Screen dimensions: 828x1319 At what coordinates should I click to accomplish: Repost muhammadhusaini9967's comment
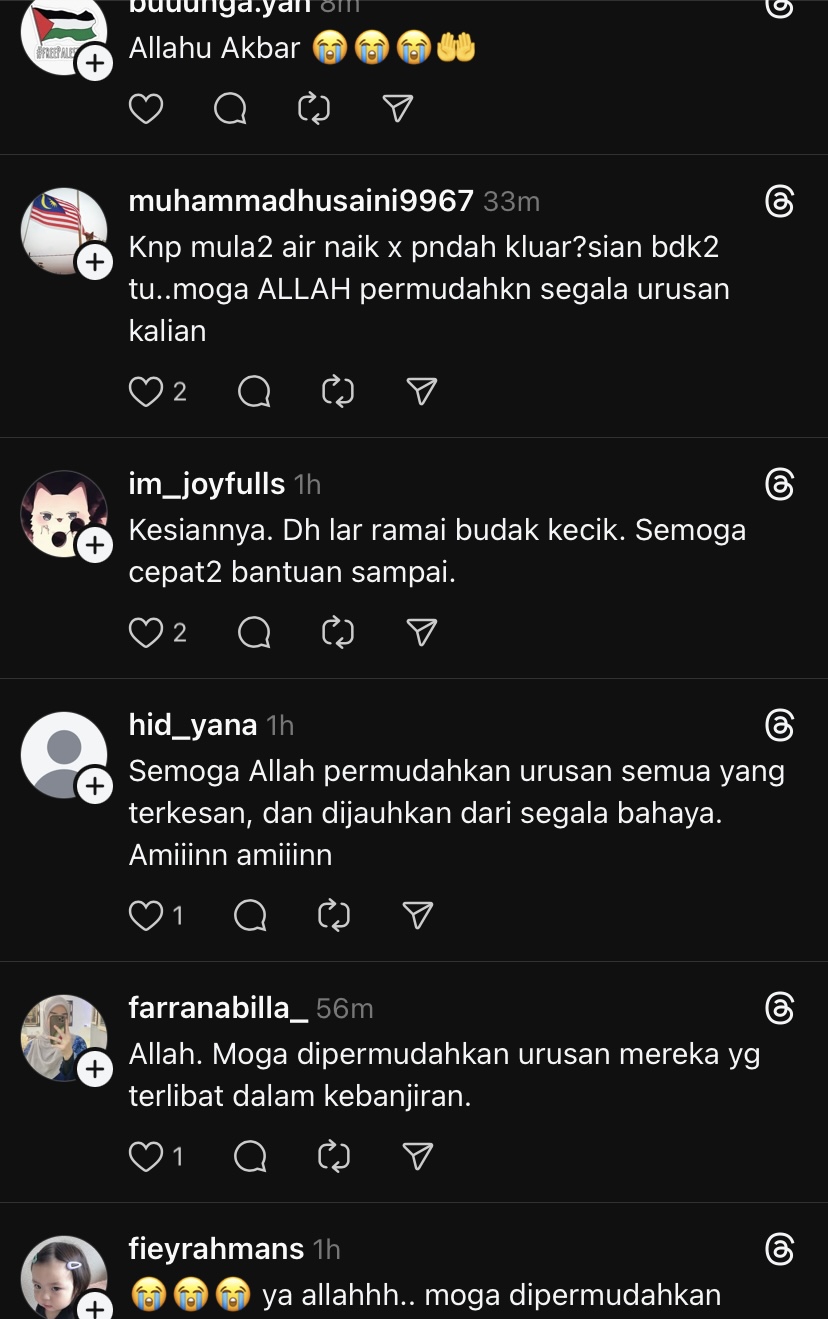[x=338, y=391]
